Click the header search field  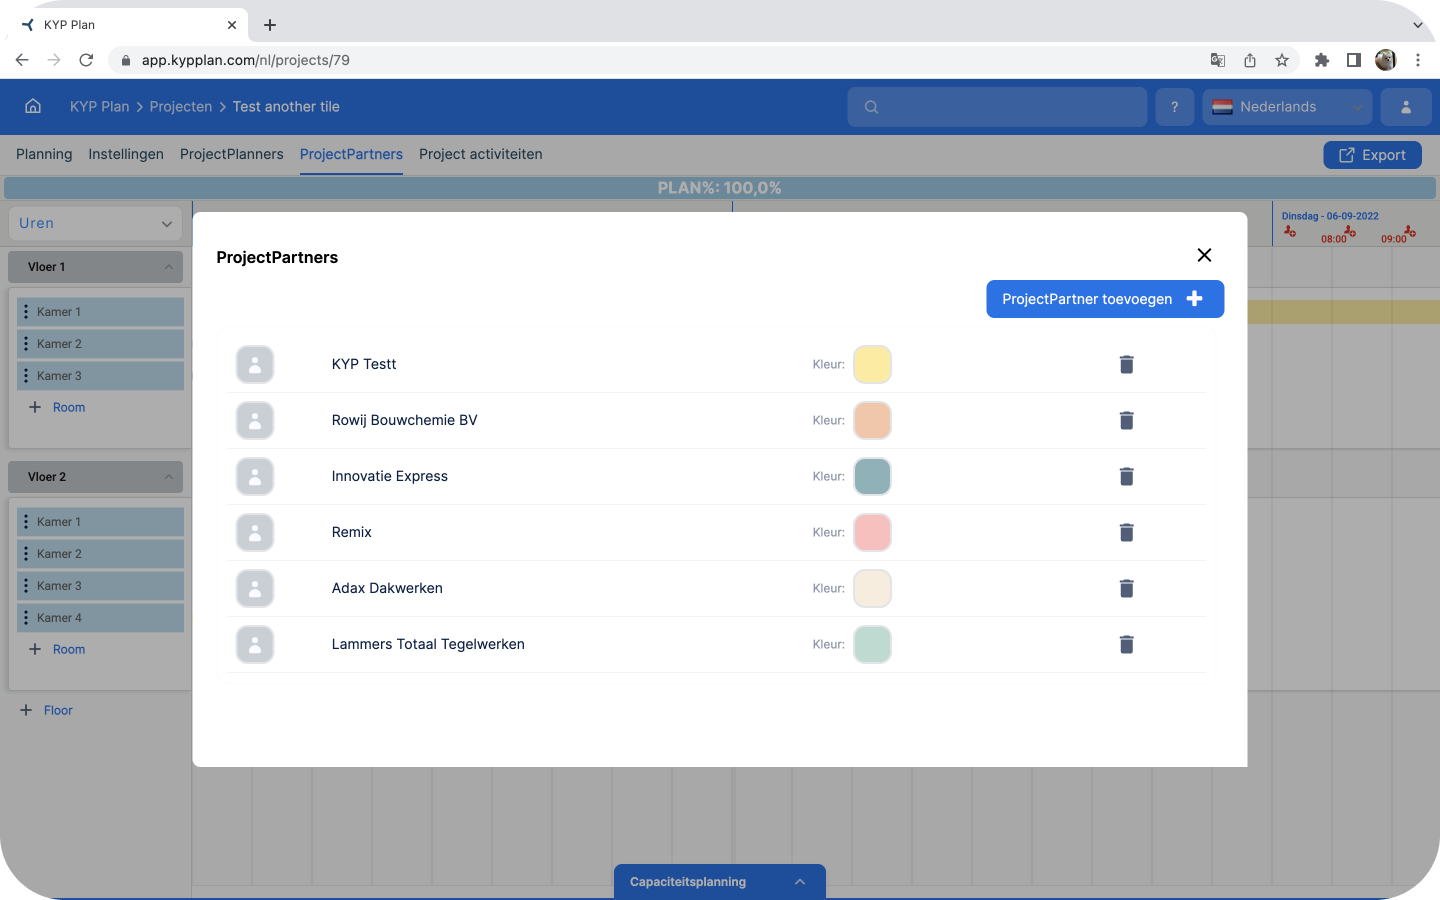coord(997,107)
